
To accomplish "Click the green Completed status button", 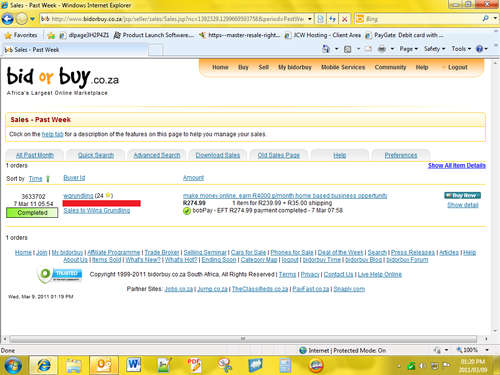I will (32, 213).
